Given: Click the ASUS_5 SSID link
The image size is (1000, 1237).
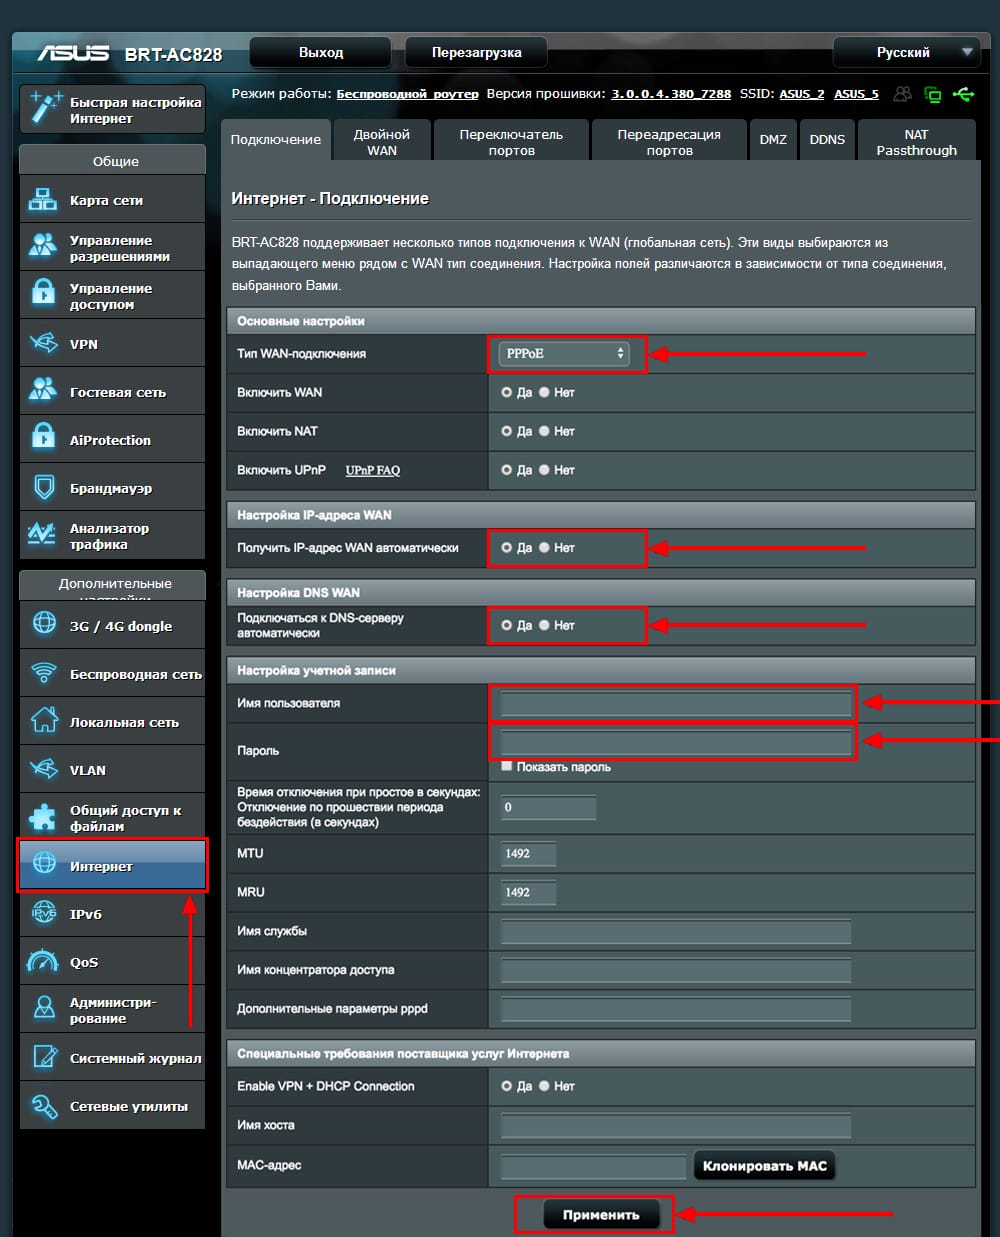Looking at the screenshot, I should coord(856,94).
